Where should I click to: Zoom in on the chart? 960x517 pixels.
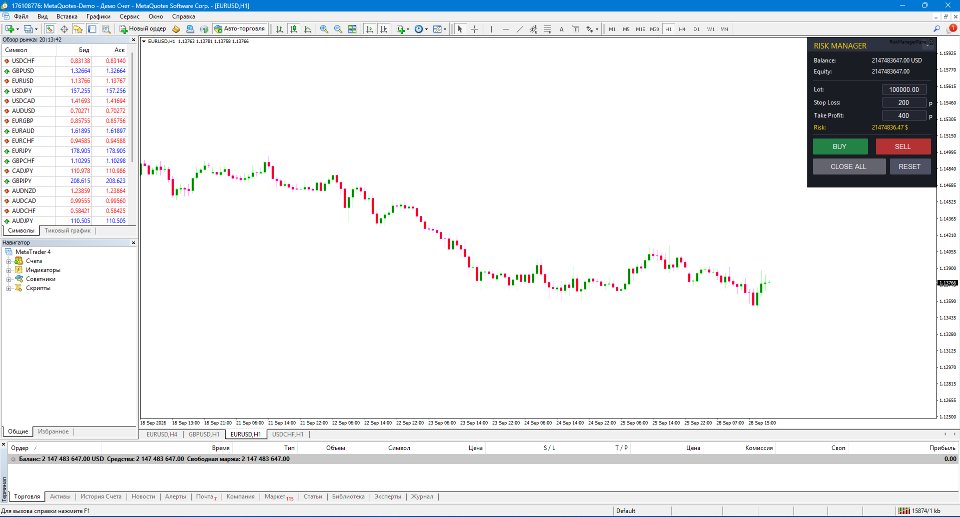[x=323, y=29]
